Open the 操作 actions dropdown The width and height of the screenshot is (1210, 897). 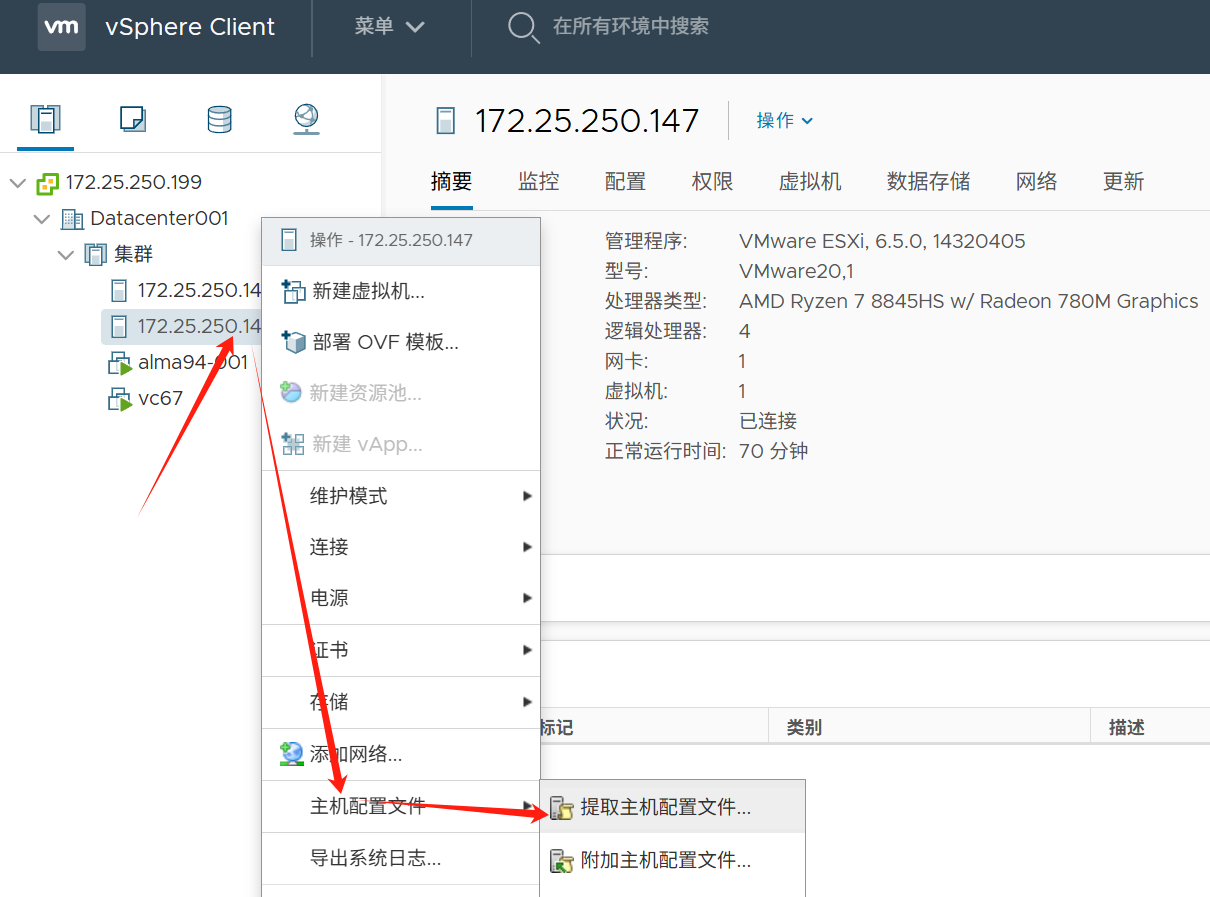pyautogui.click(x=785, y=121)
